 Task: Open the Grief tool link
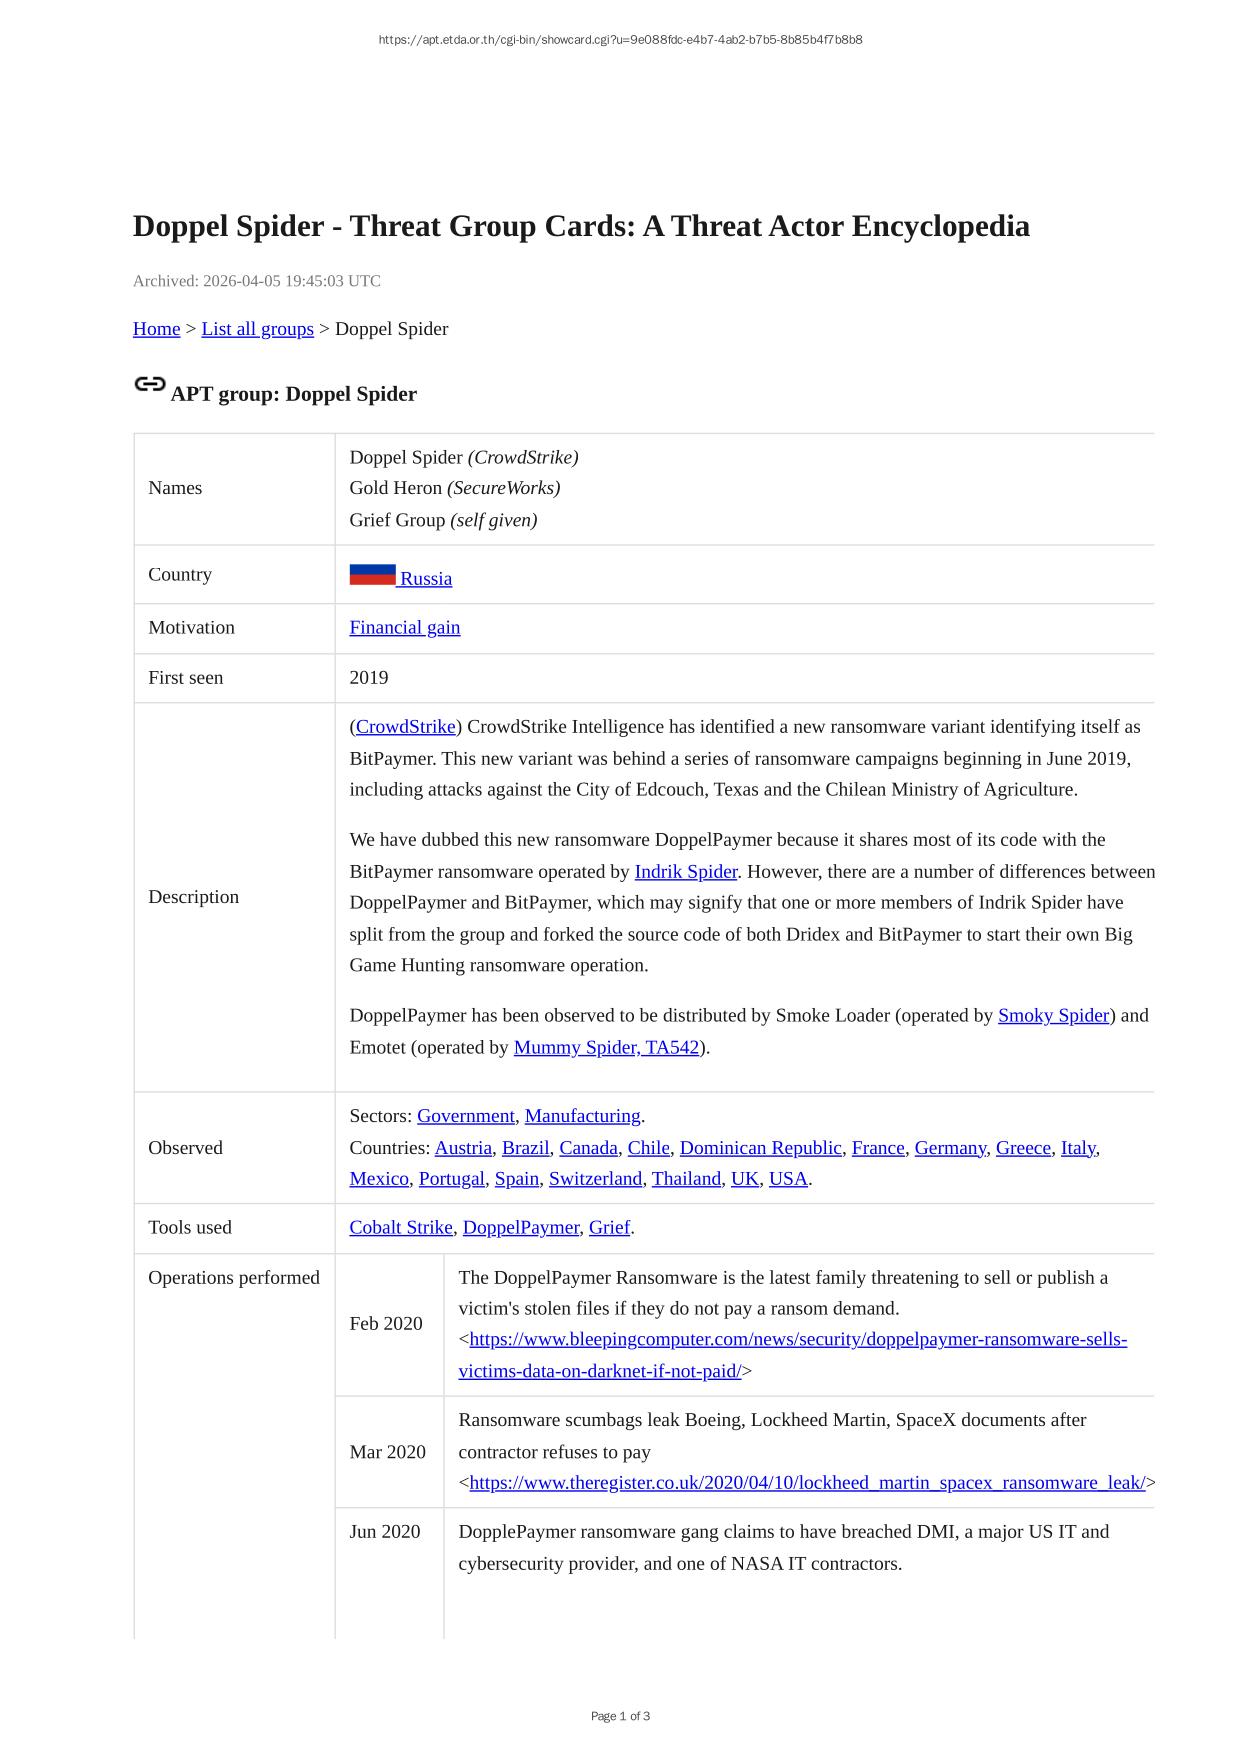608,1228
